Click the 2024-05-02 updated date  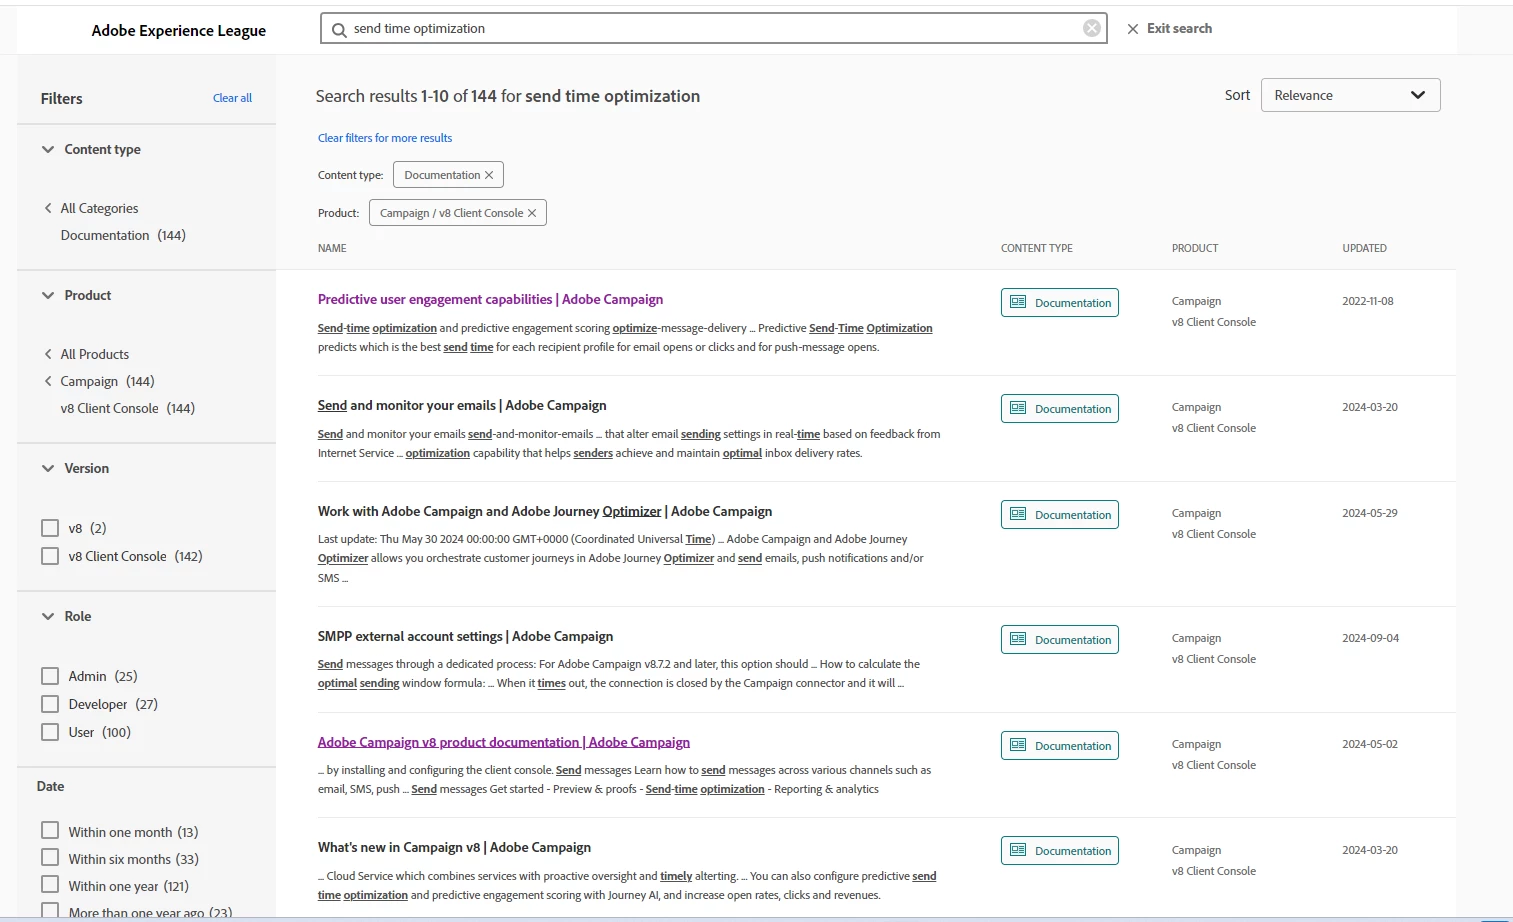point(1369,744)
